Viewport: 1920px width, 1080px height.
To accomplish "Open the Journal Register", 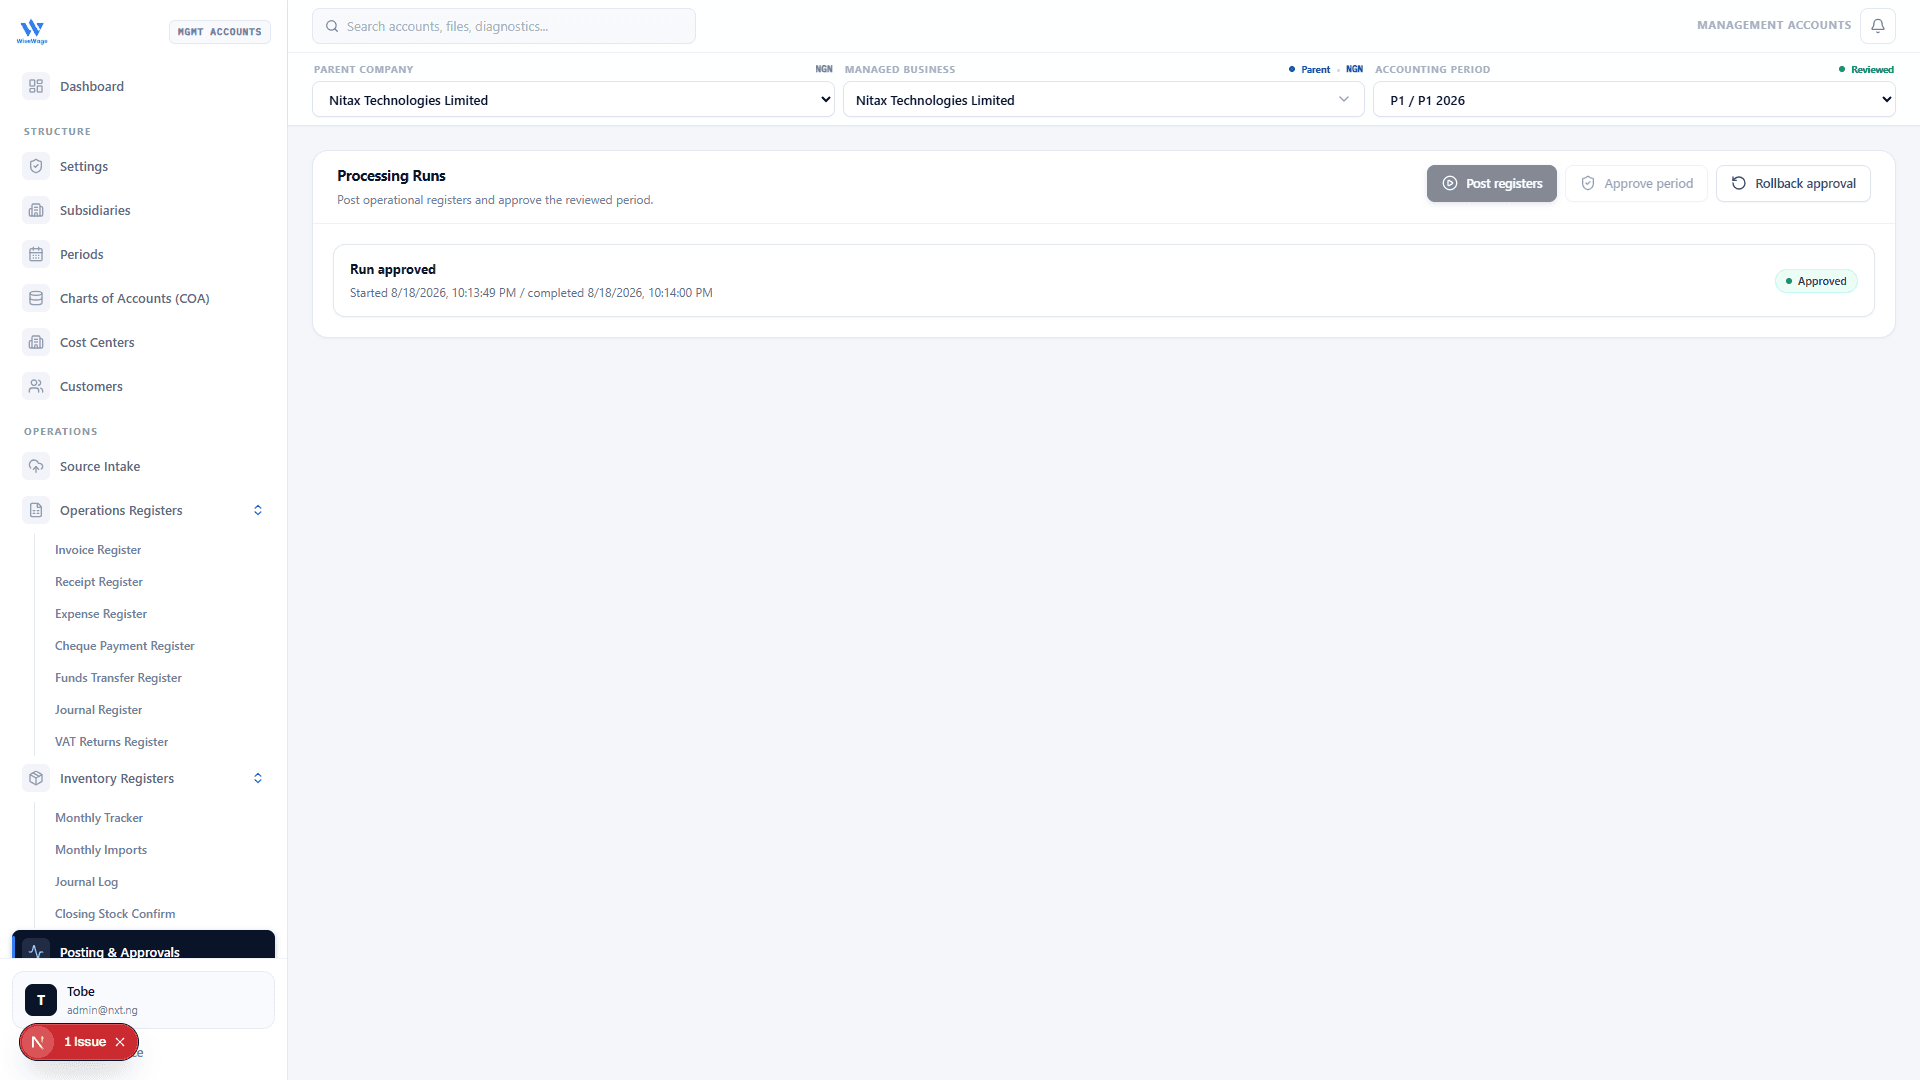I will point(99,710).
